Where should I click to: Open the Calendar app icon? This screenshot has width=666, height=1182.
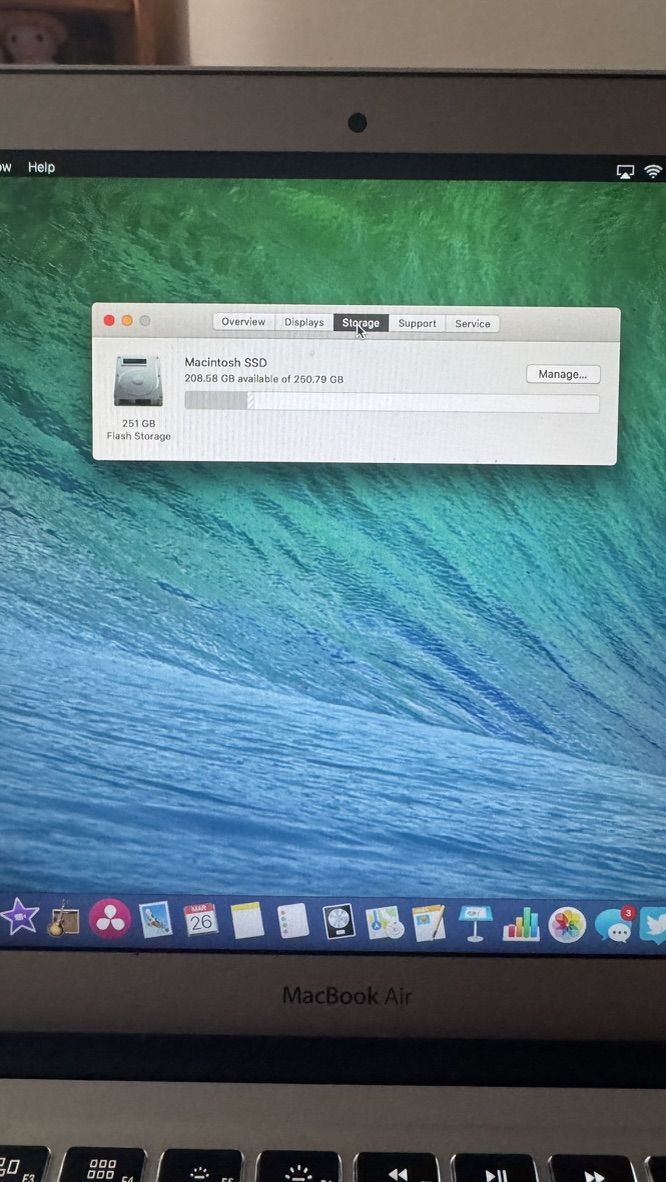click(x=201, y=920)
